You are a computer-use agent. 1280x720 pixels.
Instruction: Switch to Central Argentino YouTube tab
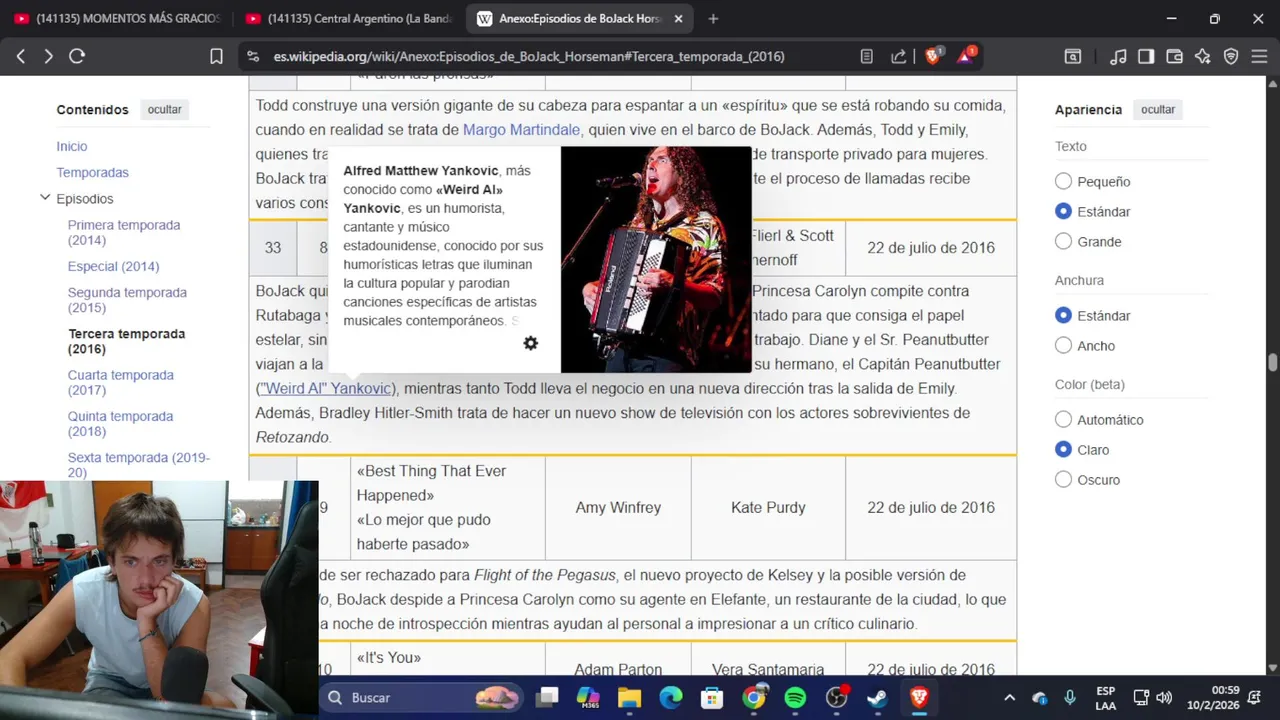(348, 19)
